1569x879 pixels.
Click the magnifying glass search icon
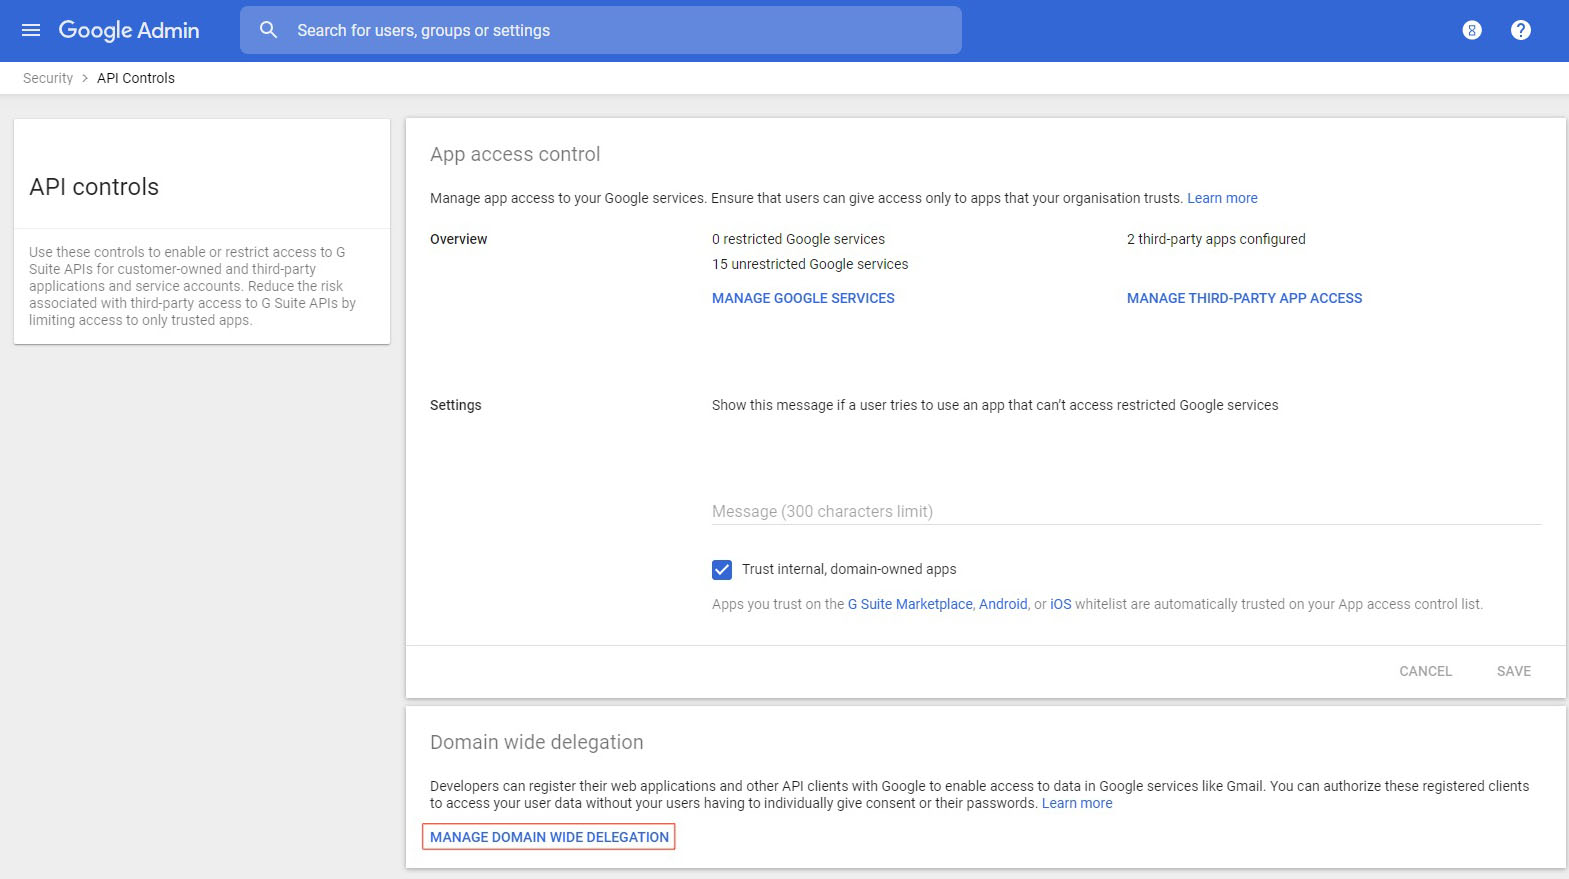(x=268, y=30)
